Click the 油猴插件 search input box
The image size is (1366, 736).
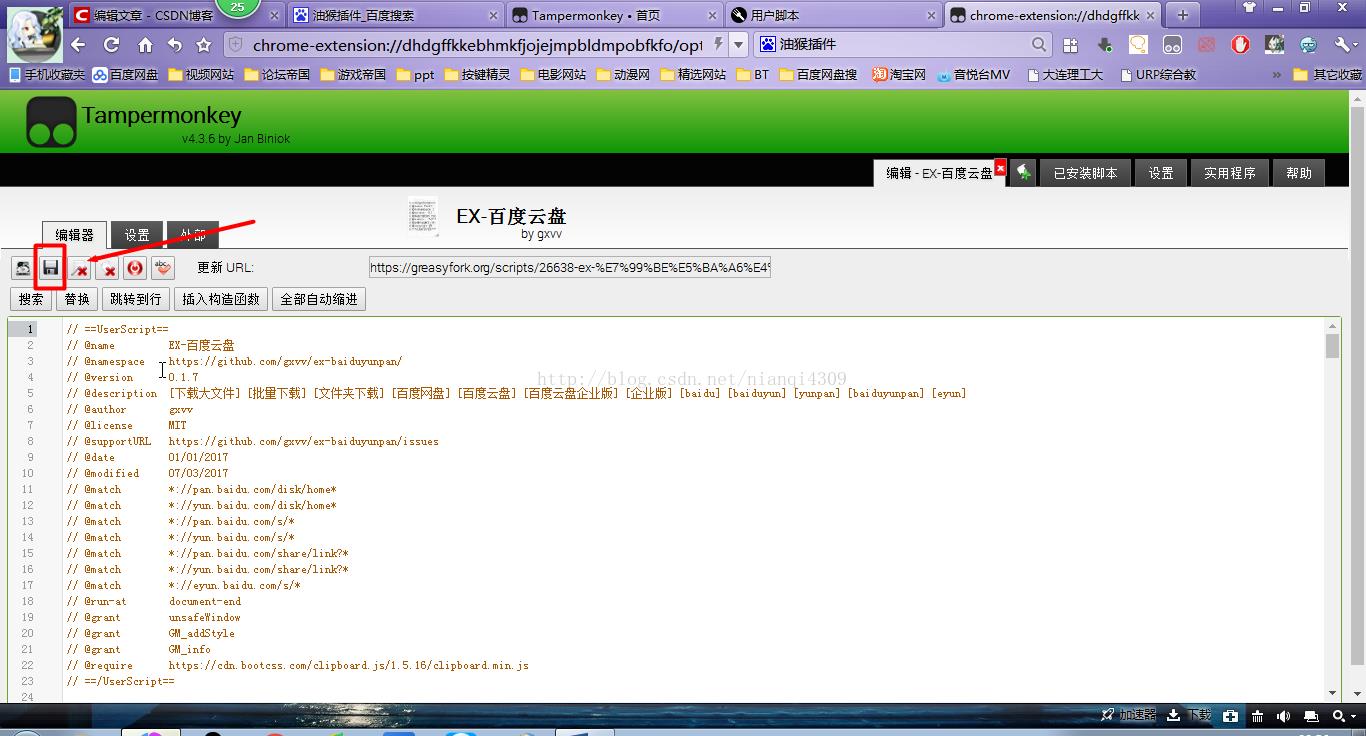click(x=903, y=45)
